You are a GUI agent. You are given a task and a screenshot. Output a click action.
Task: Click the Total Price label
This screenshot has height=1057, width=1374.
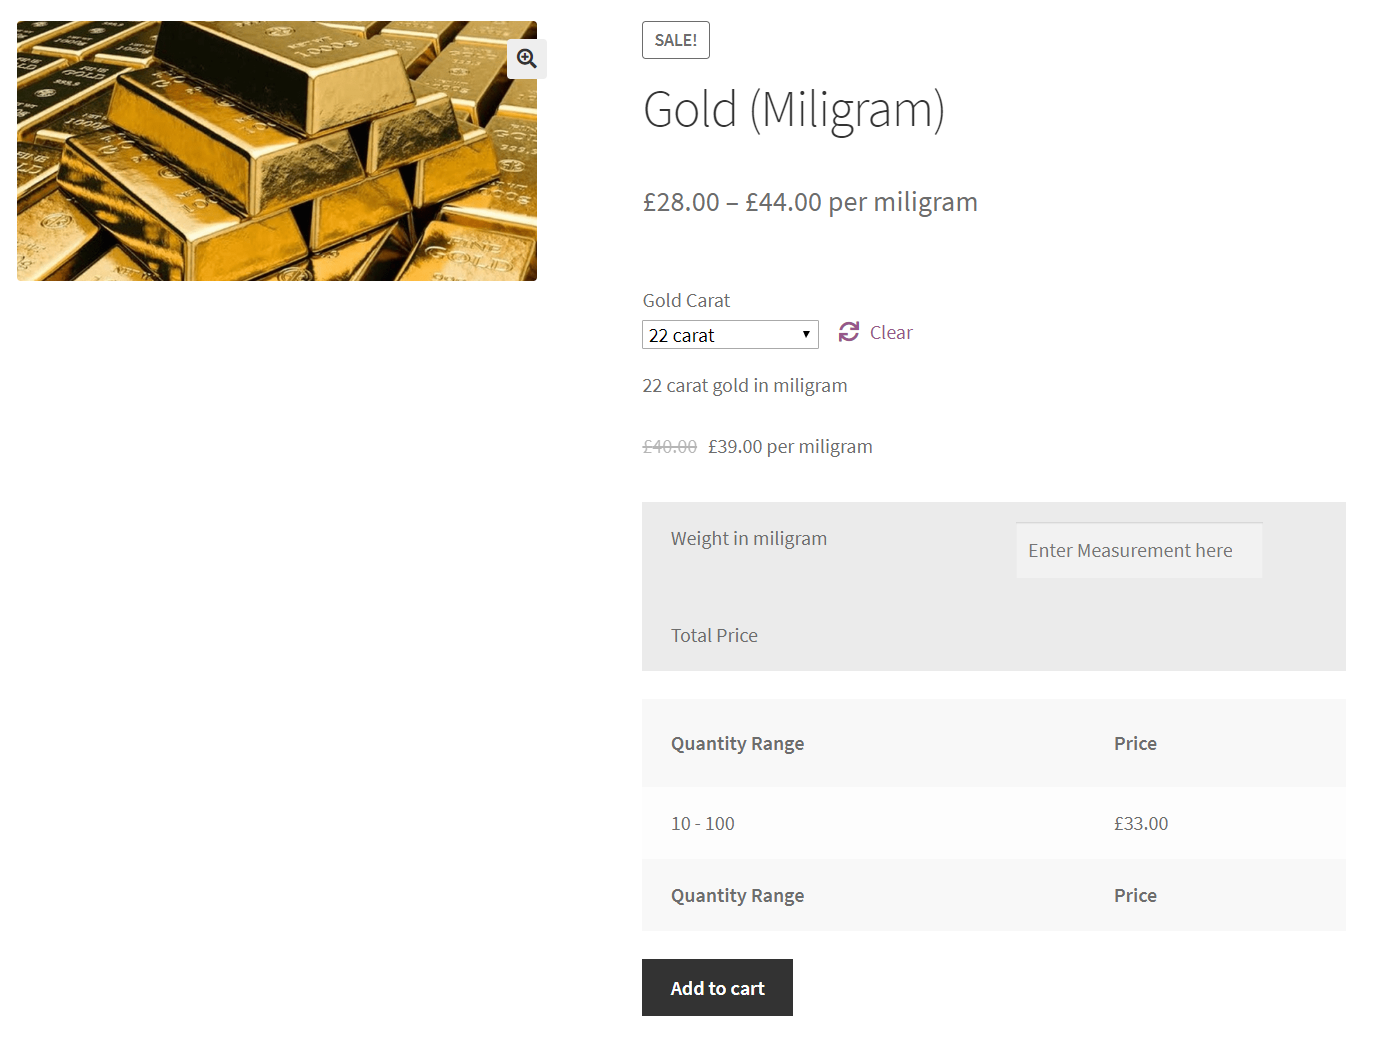714,636
